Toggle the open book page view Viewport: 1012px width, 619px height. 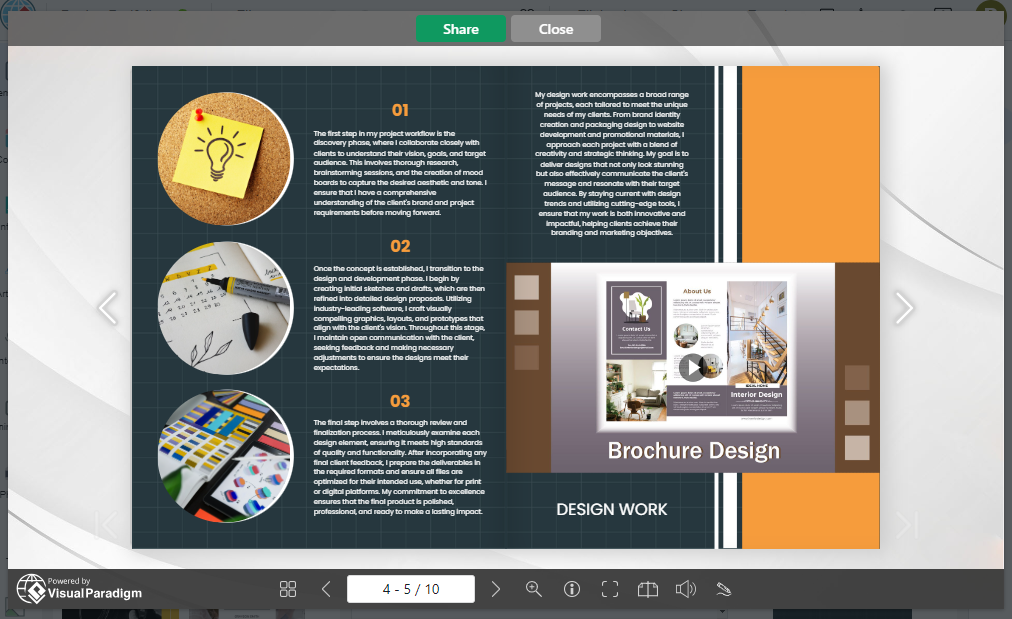(648, 589)
